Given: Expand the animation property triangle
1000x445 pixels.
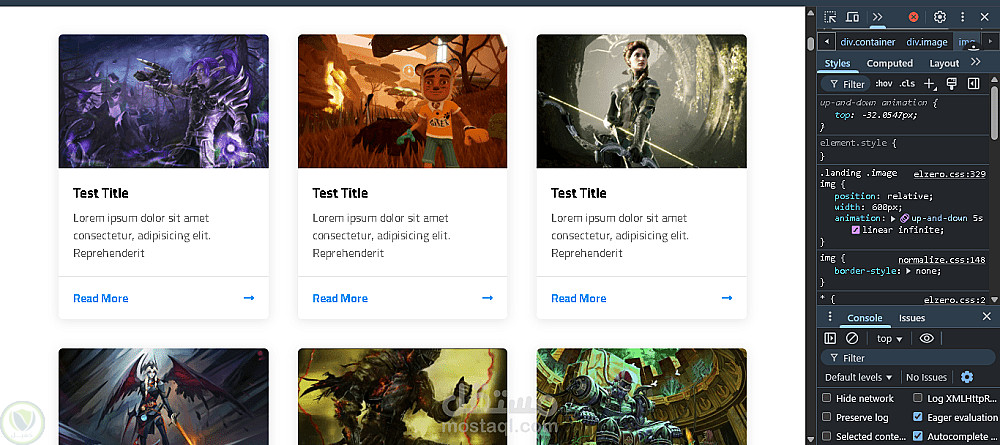Looking at the screenshot, I should [893, 218].
